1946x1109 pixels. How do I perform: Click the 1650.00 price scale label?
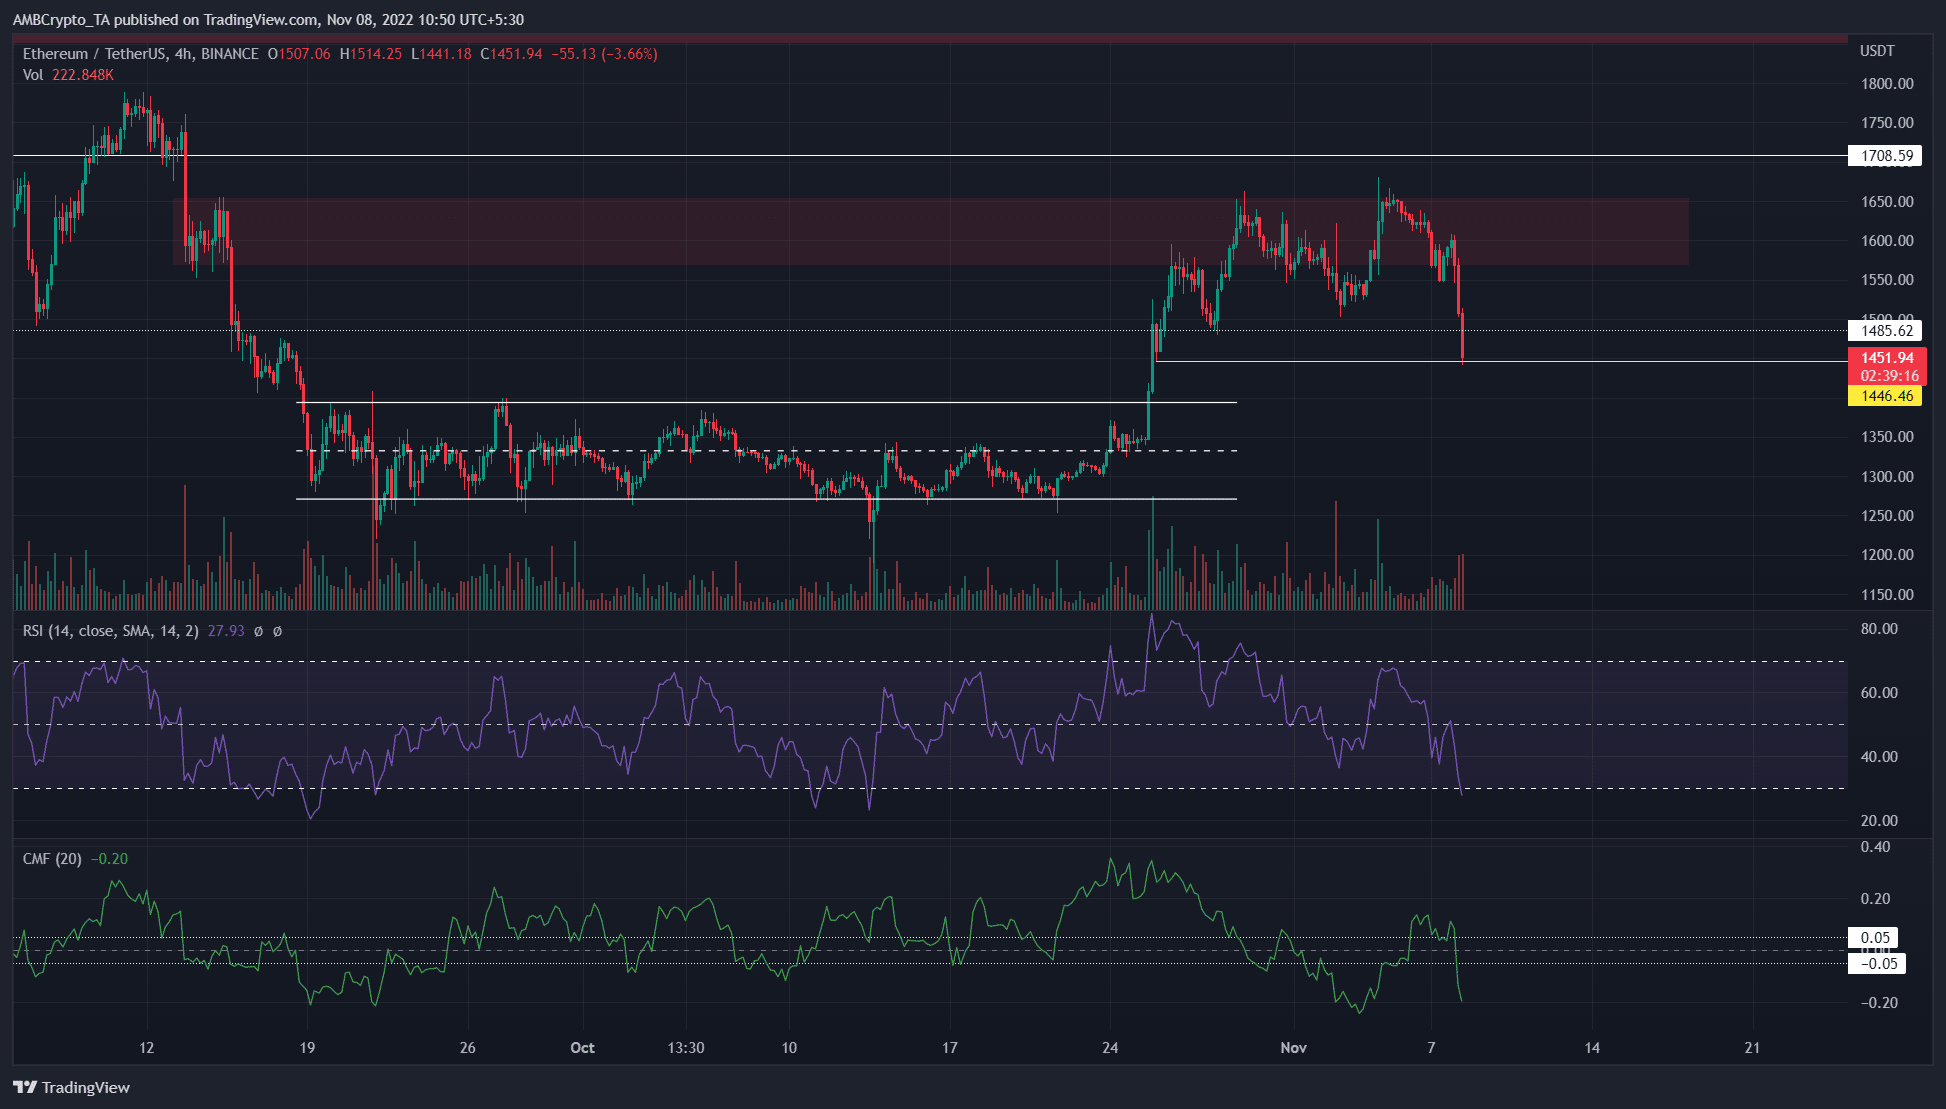coord(1887,202)
